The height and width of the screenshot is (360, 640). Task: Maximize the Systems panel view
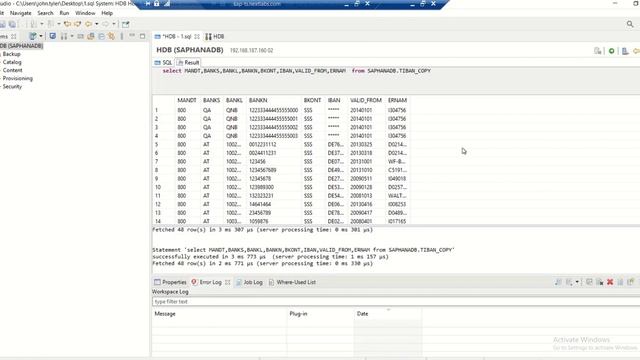(x=142, y=36)
